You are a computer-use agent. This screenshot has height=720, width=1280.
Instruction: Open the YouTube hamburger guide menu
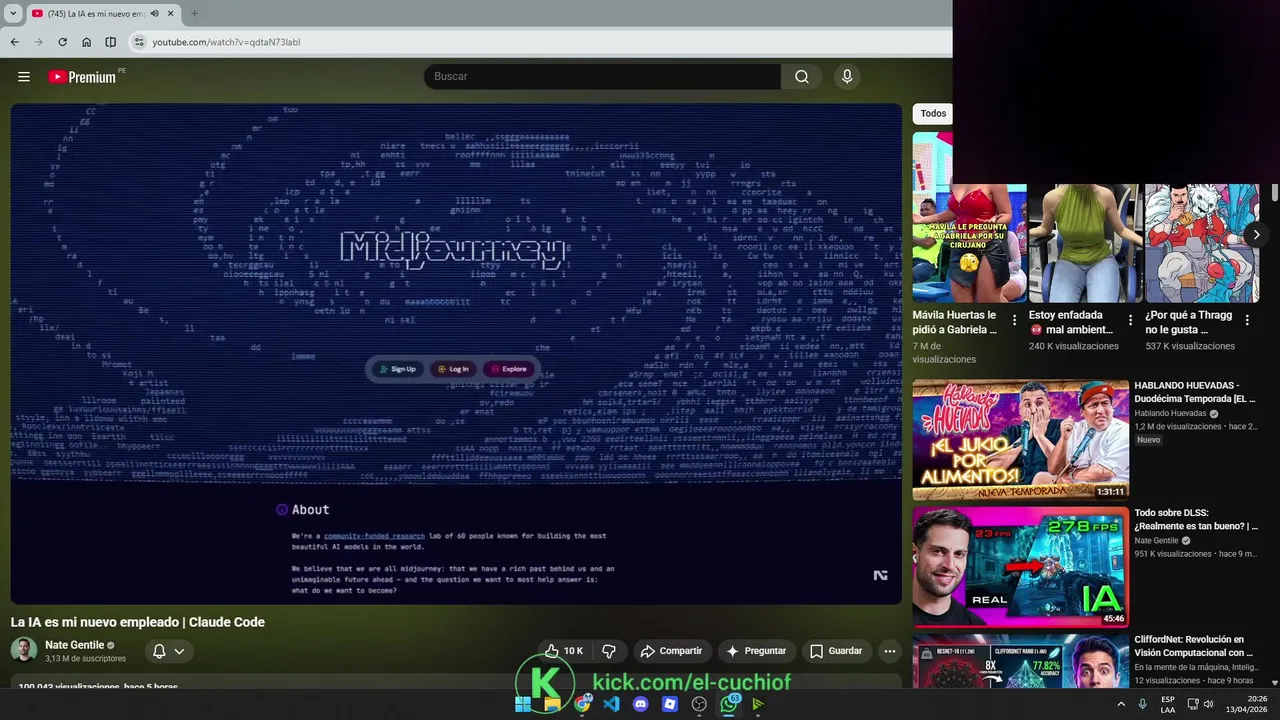pyautogui.click(x=24, y=77)
